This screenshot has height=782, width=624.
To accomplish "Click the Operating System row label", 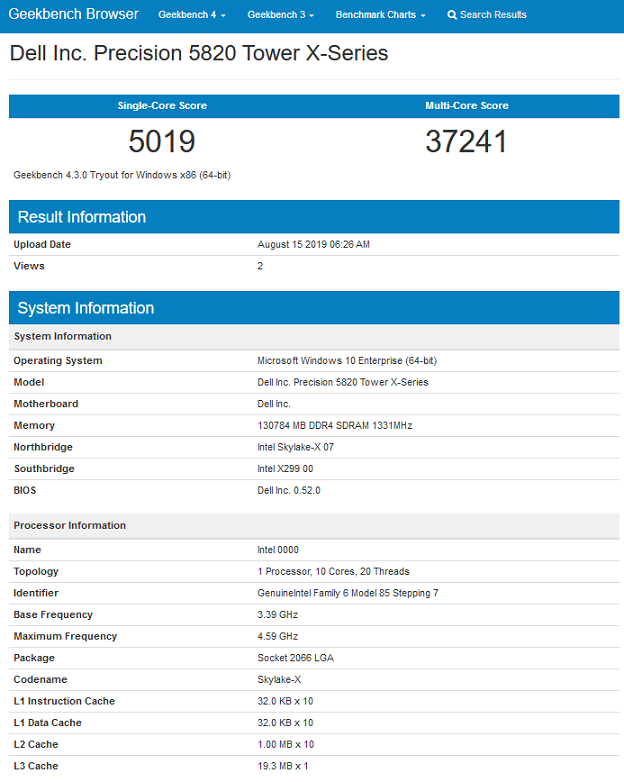I will (58, 361).
